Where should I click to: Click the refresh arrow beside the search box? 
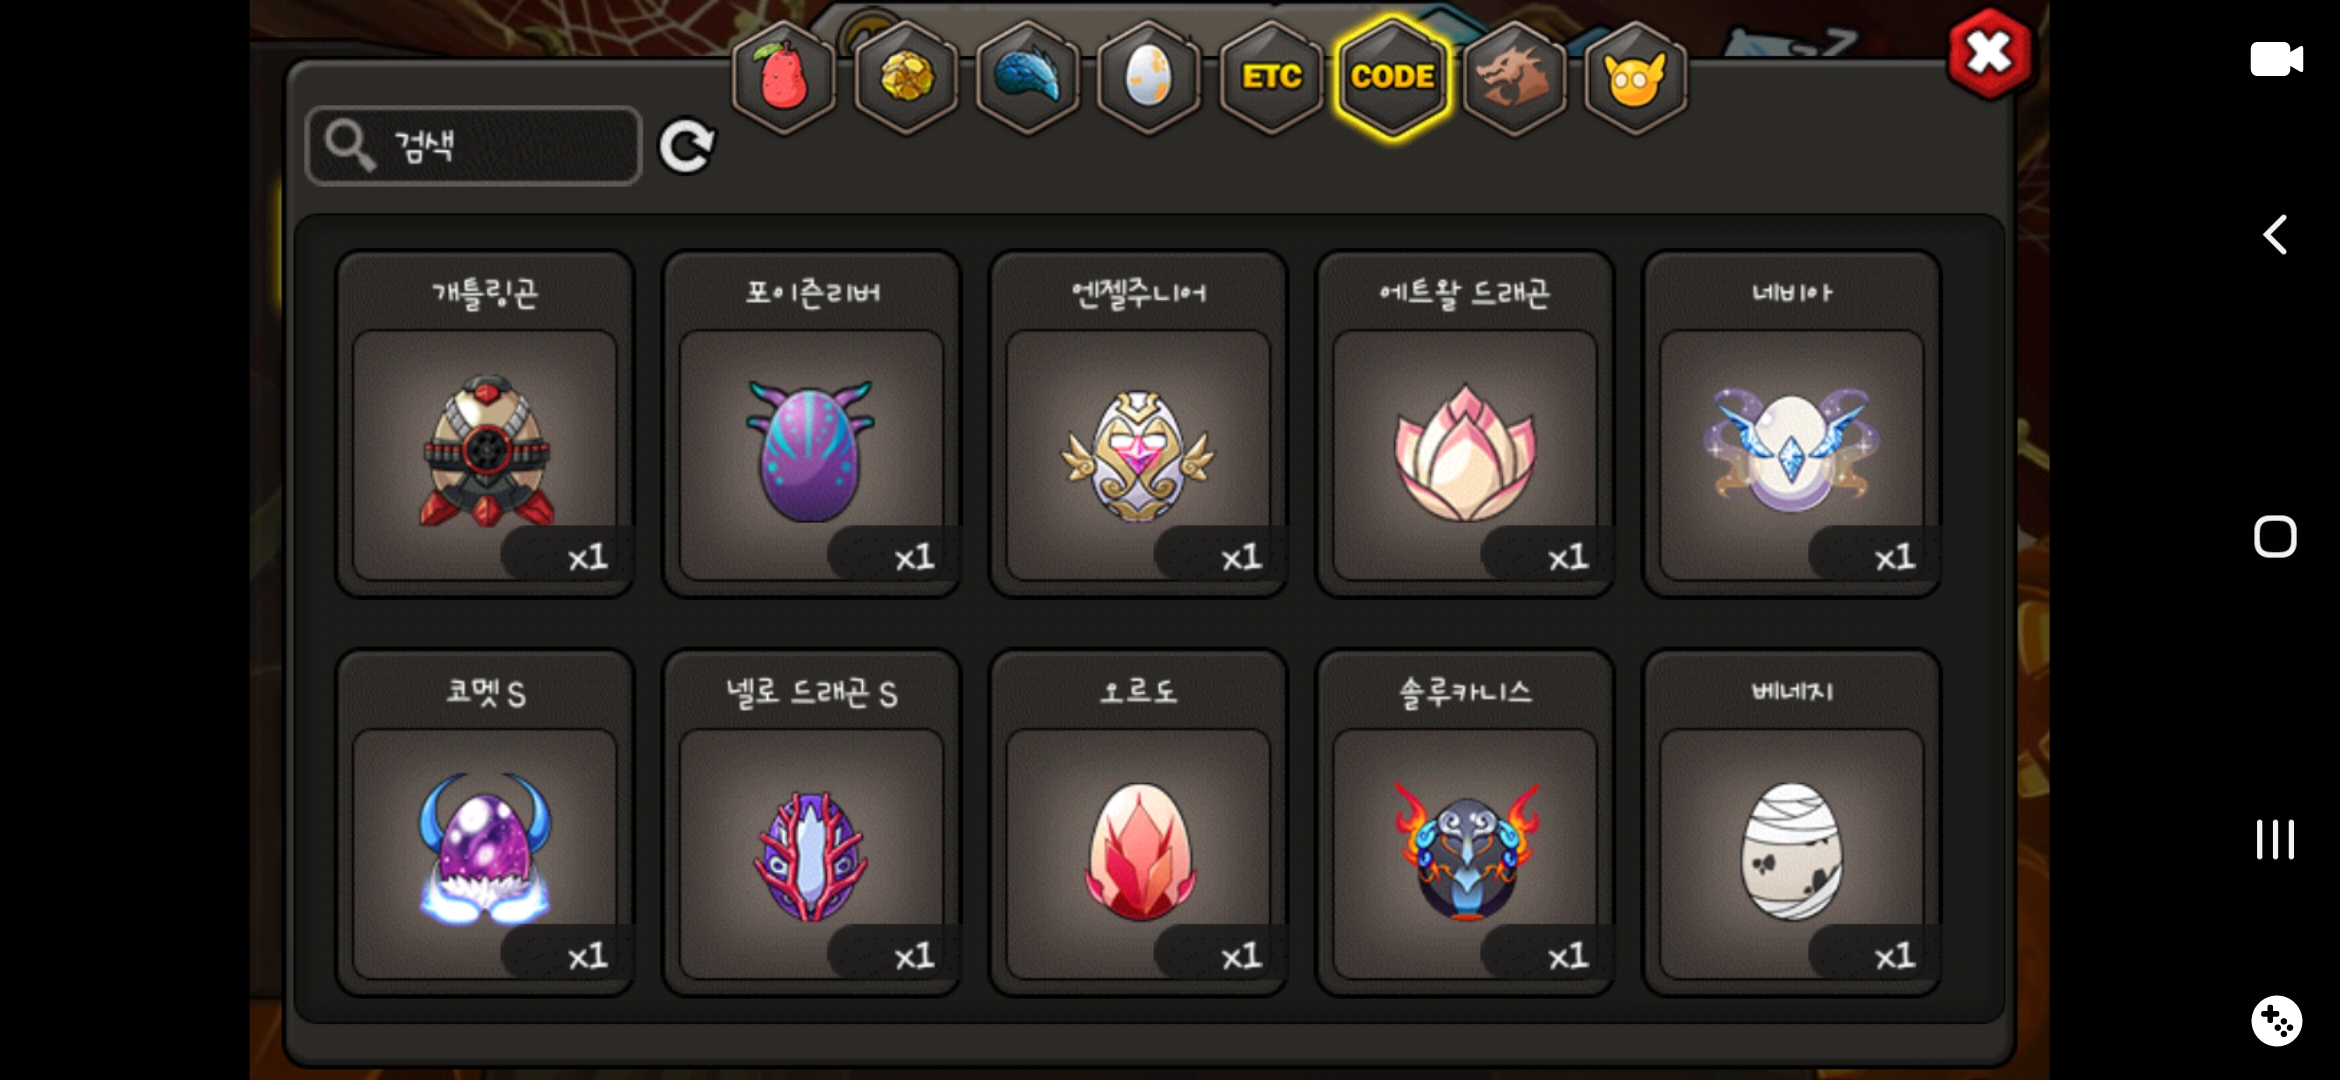point(686,147)
